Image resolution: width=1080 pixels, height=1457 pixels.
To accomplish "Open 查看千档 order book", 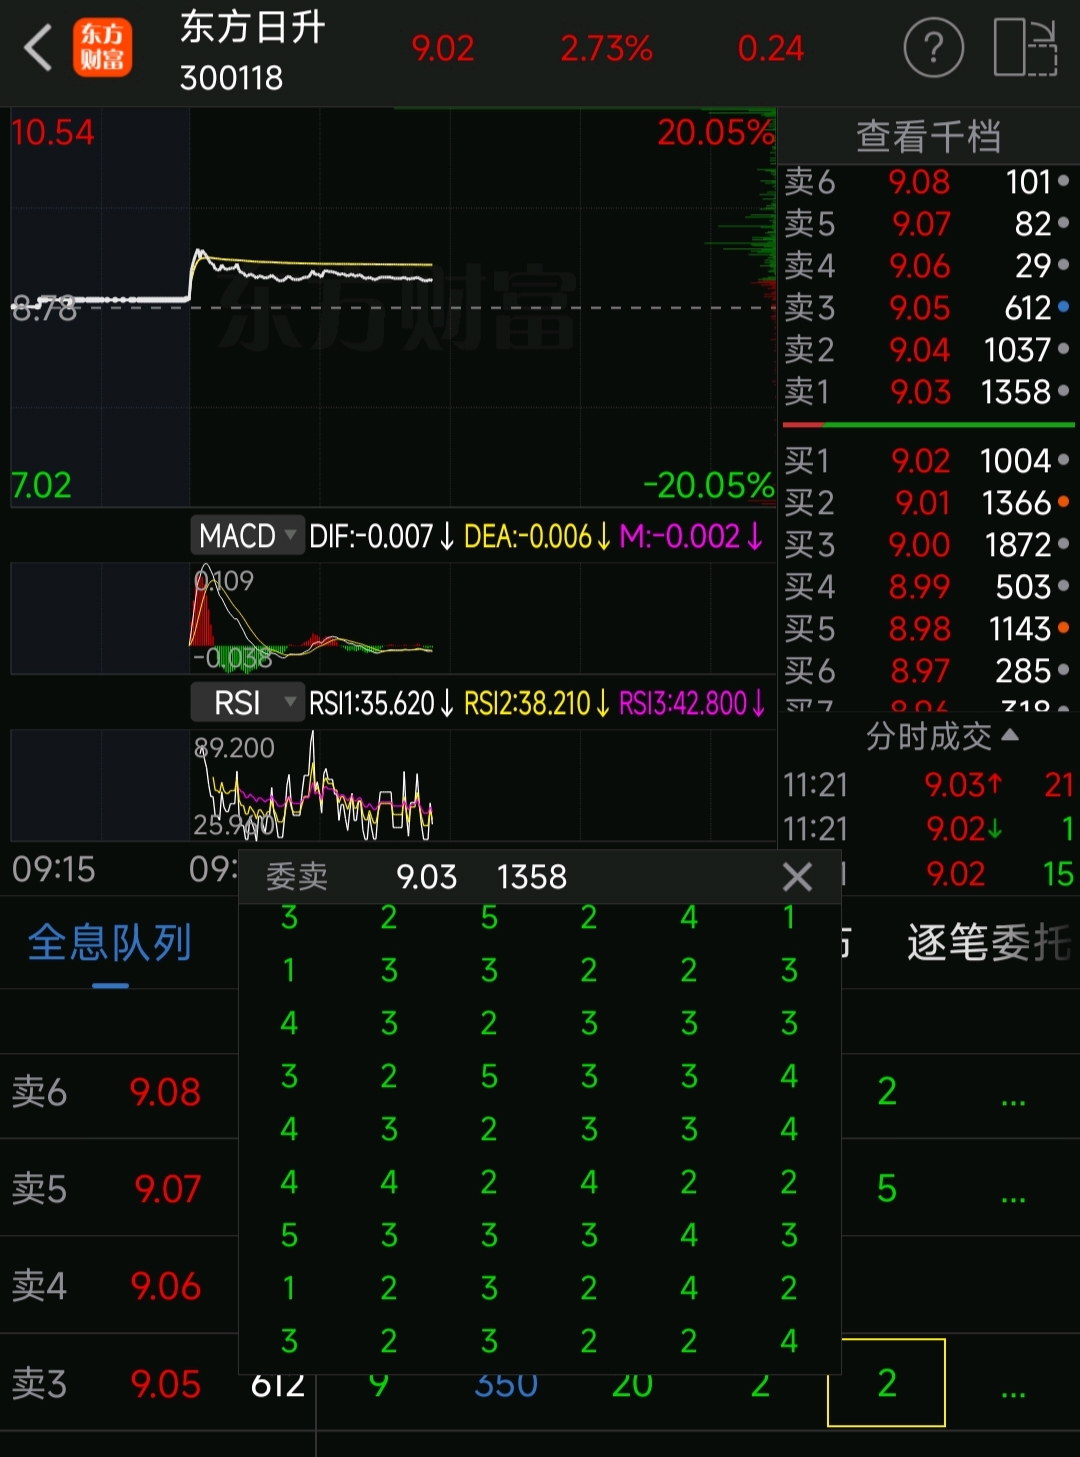I will pos(928,137).
